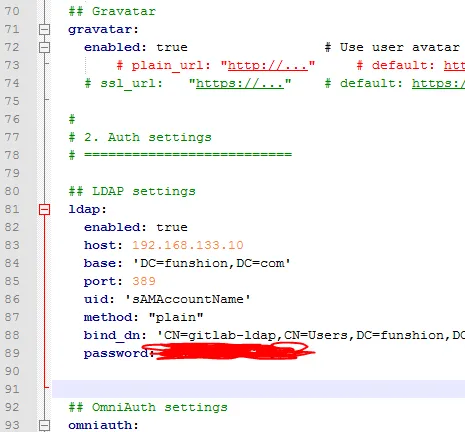The height and width of the screenshot is (432, 465).
Task: Click the "# ssl_url:" commented key
Action: pos(124,83)
